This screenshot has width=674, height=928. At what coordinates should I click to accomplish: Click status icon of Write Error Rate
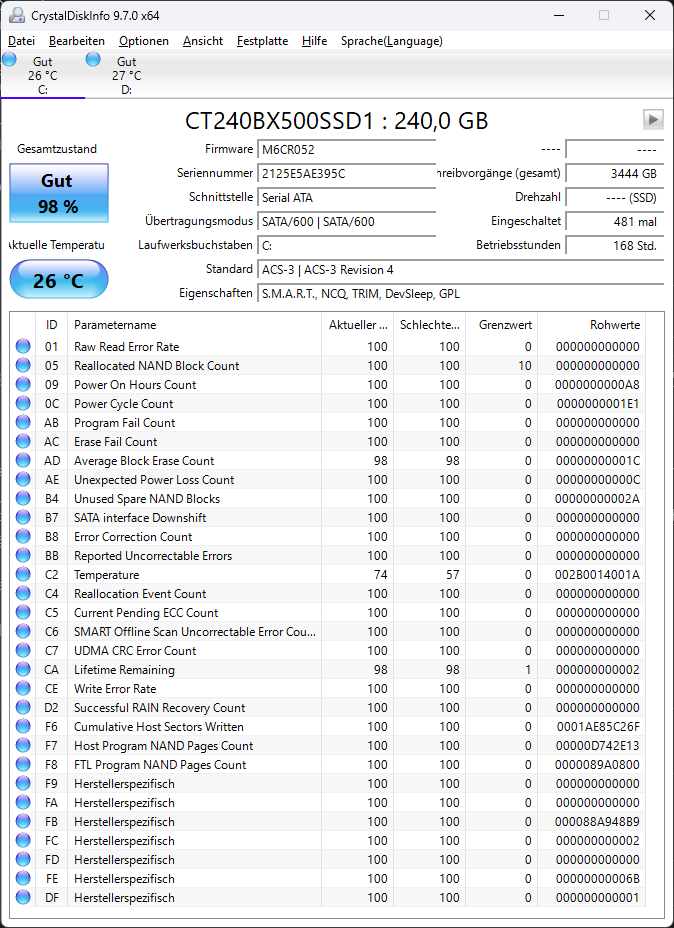[x=23, y=688]
